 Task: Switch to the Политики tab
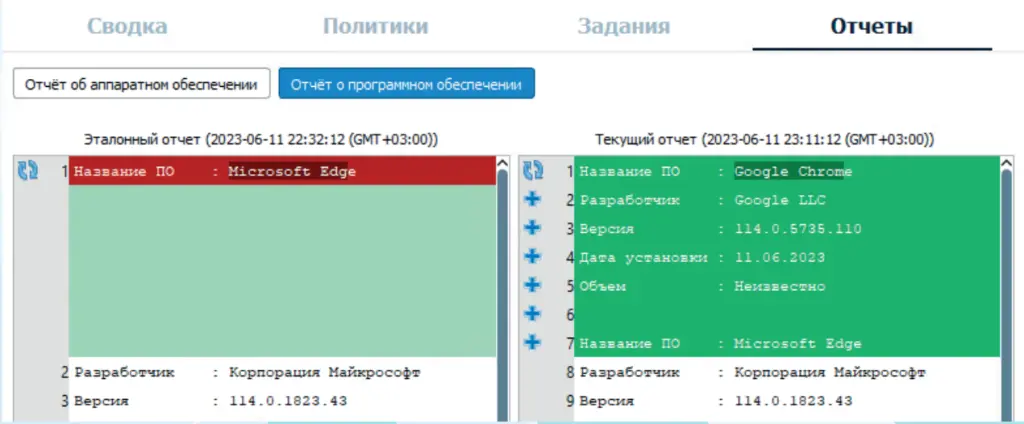pos(376,27)
